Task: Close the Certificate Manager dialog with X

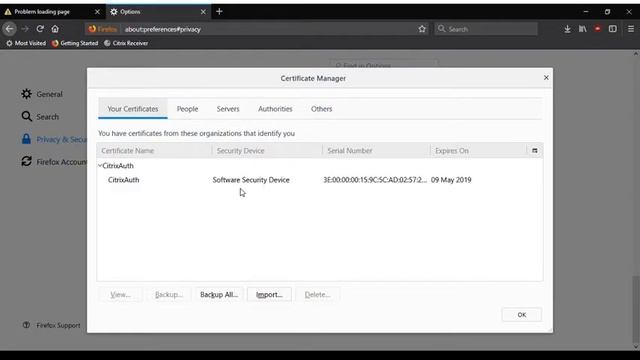Action: coord(546,78)
